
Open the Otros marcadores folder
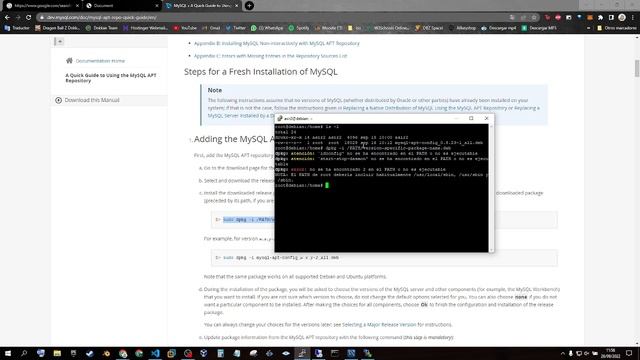(617, 28)
